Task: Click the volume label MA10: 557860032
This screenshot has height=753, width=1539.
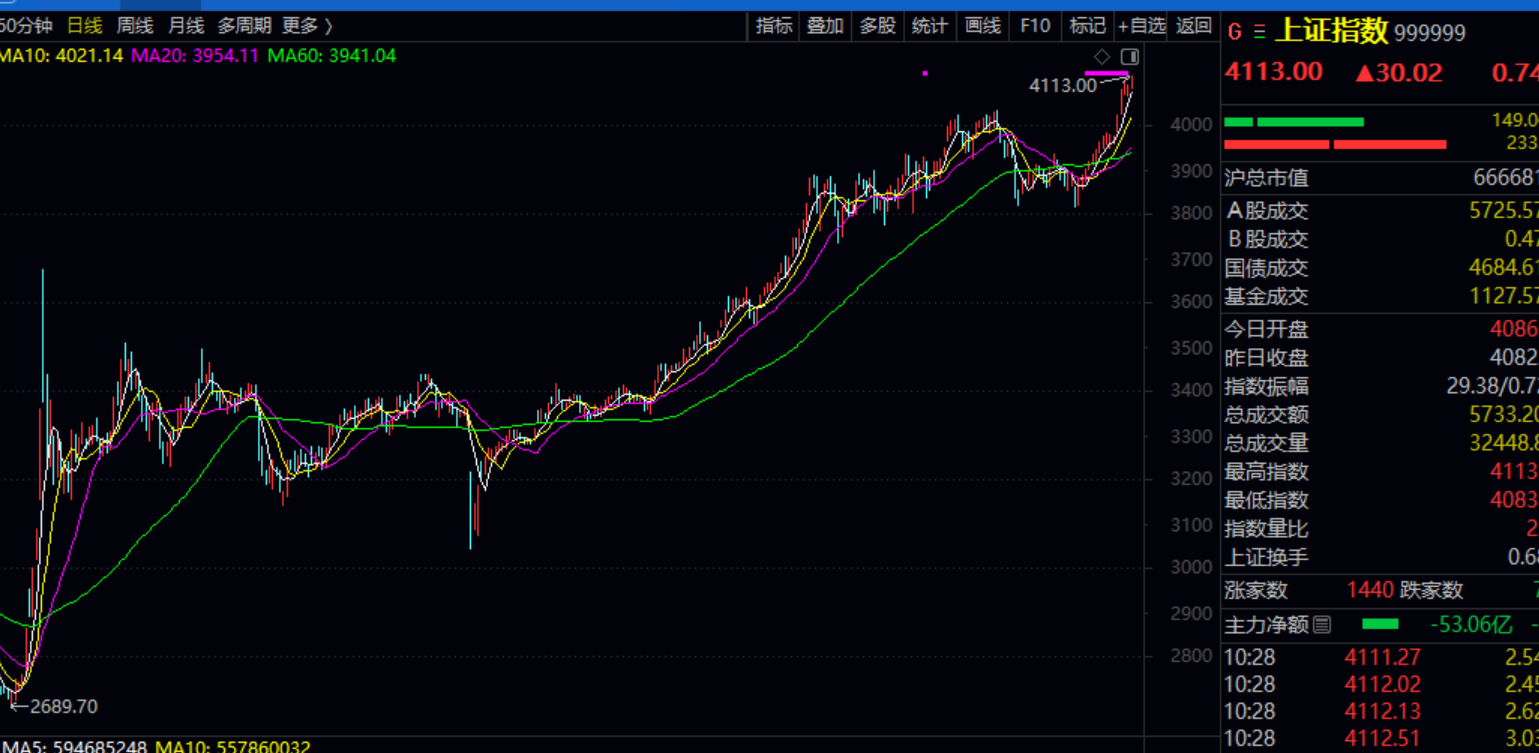Action: pyautogui.click(x=233, y=746)
